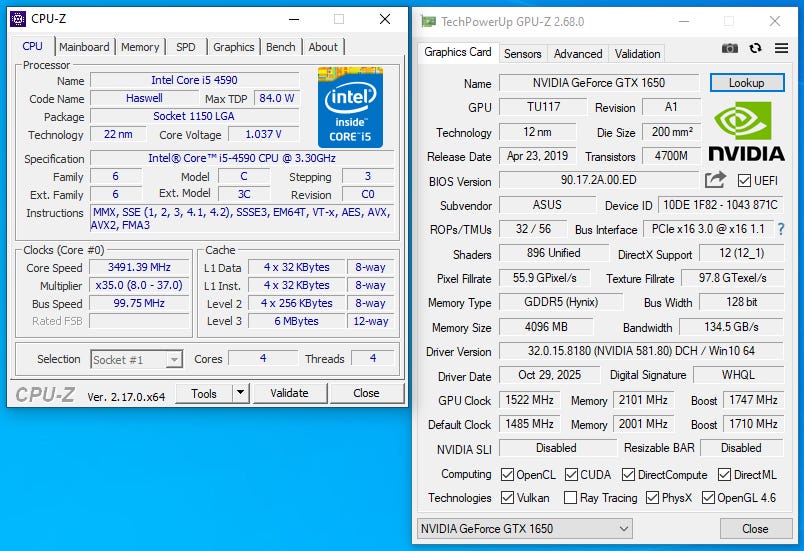Image resolution: width=804 pixels, height=551 pixels.
Task: Click the Release Date value Apr 23, 2019
Action: coord(537,156)
